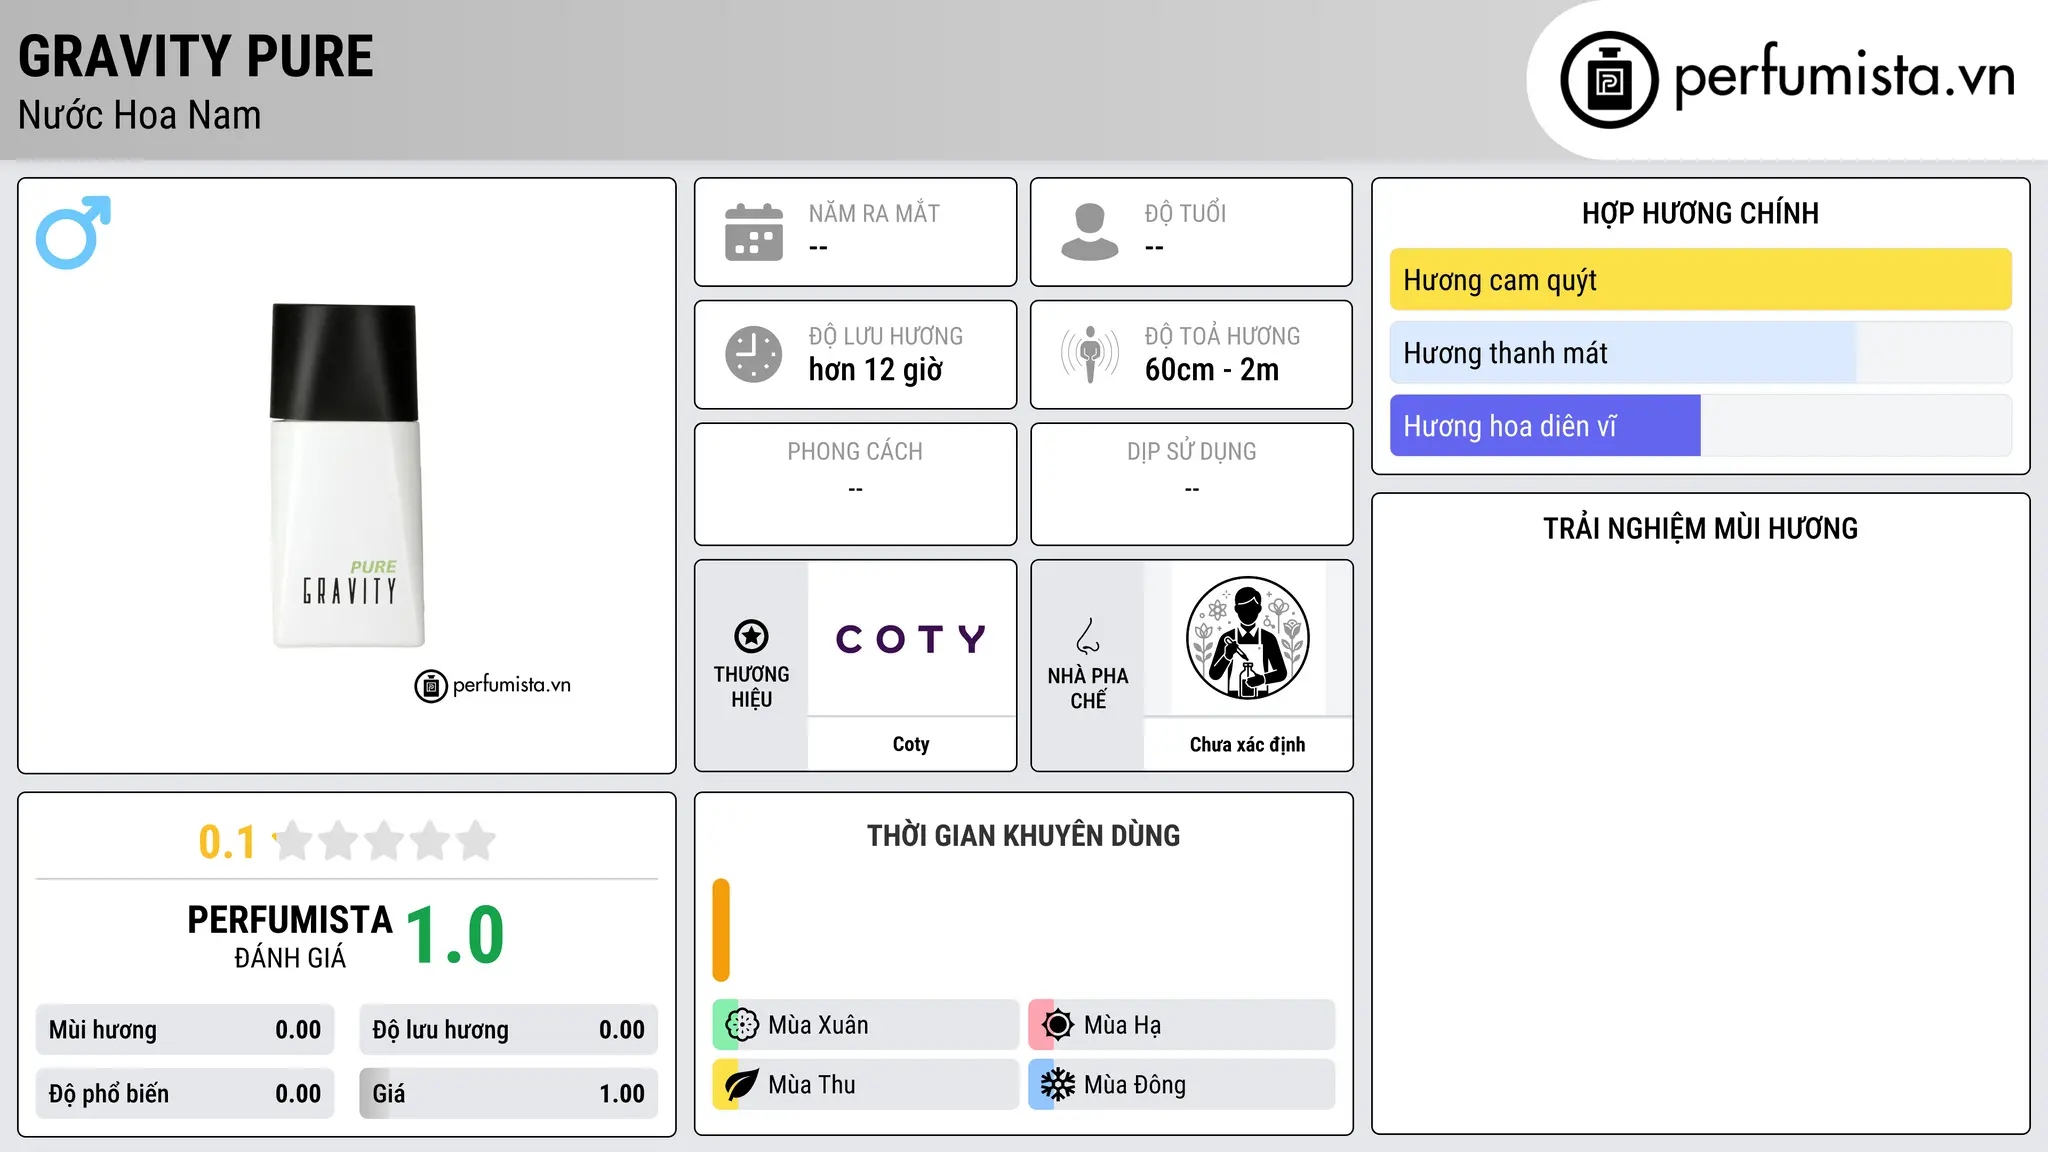Click the perfumista.vn header wordmark

pyautogui.click(x=1845, y=76)
